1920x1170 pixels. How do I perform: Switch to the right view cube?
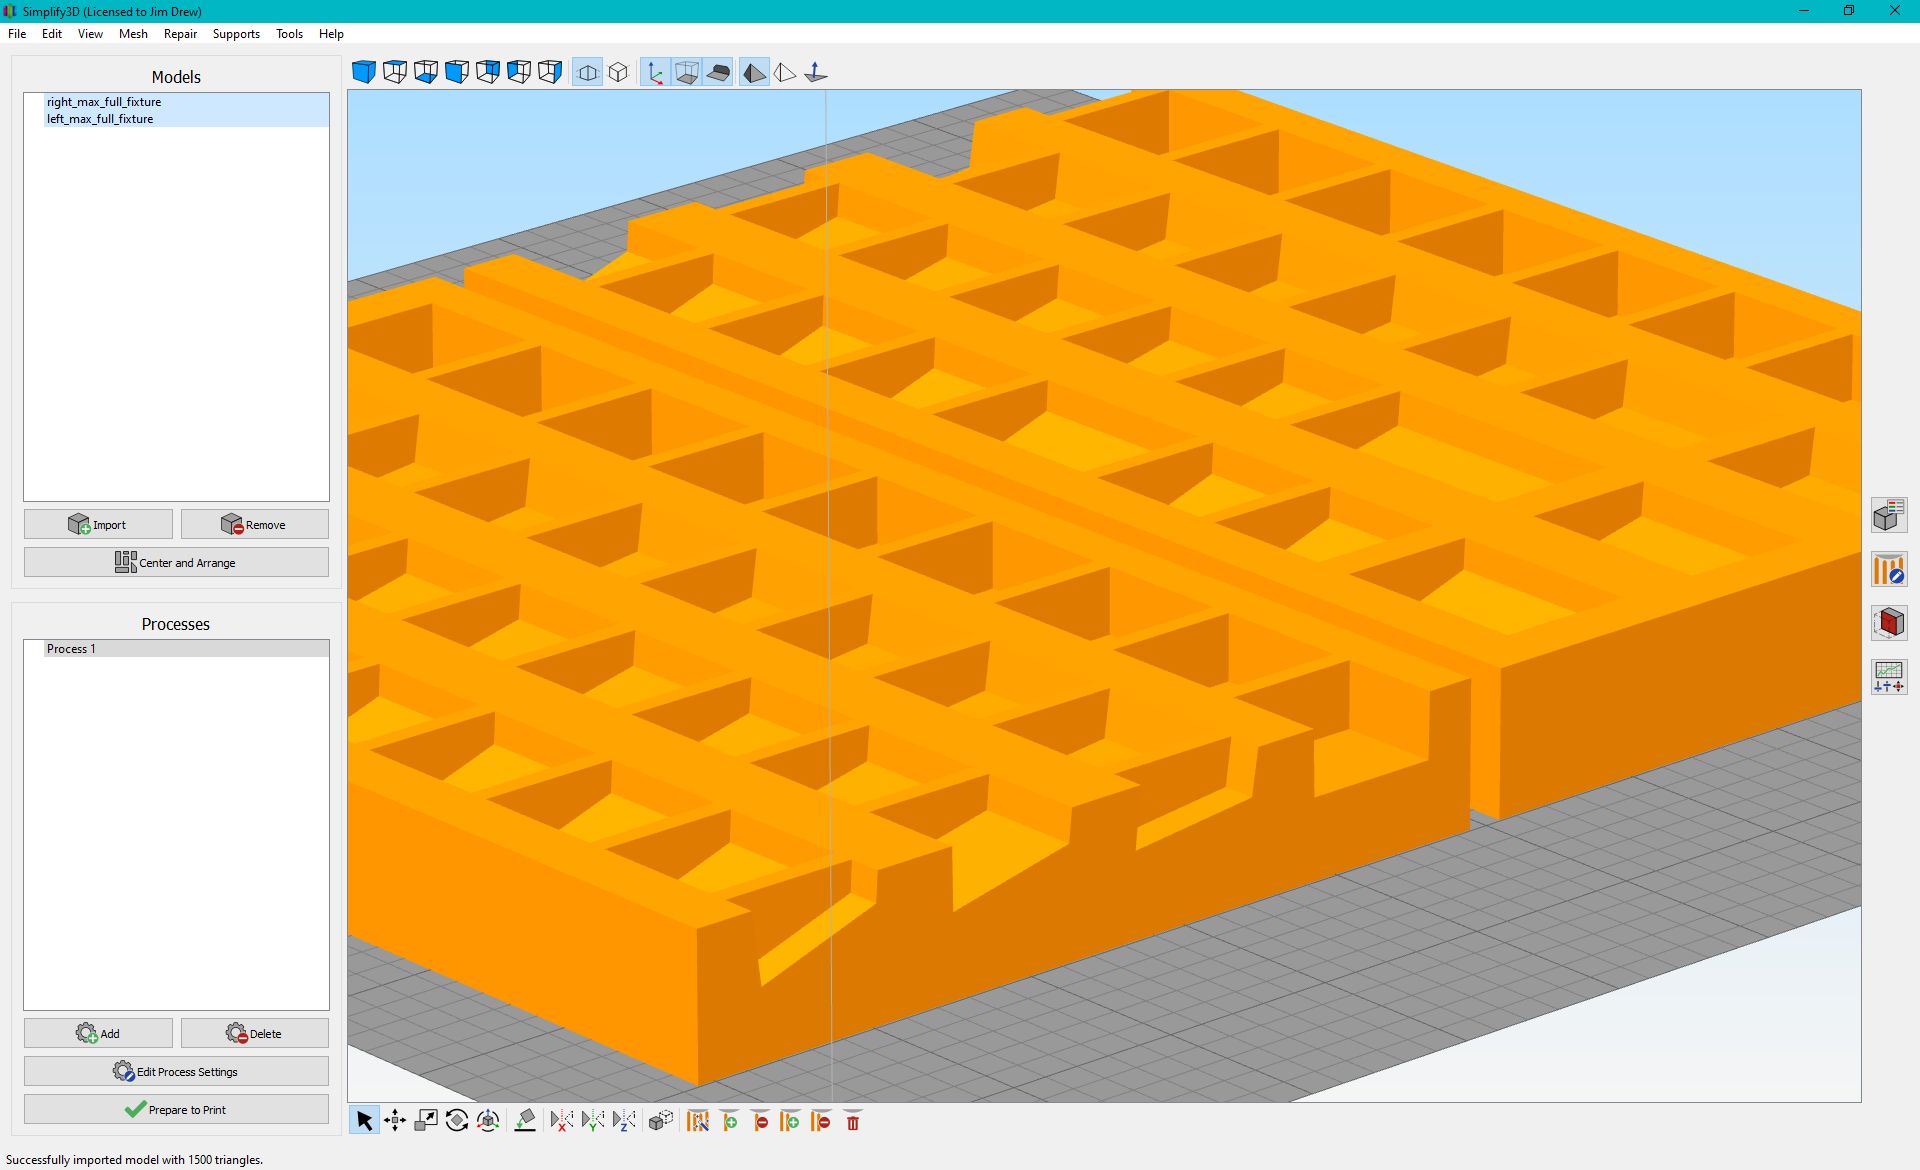point(550,72)
